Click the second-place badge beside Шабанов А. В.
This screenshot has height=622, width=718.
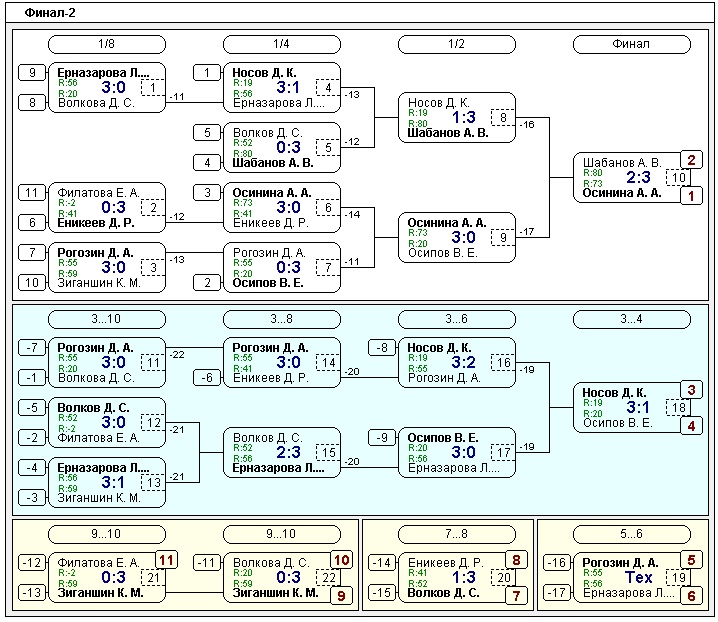pyautogui.click(x=691, y=160)
